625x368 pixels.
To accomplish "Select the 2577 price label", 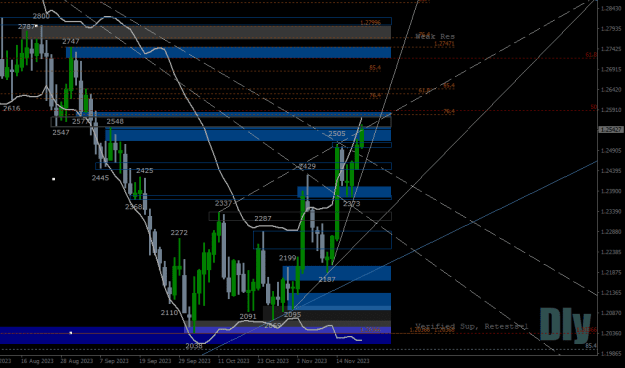I will [81, 121].
